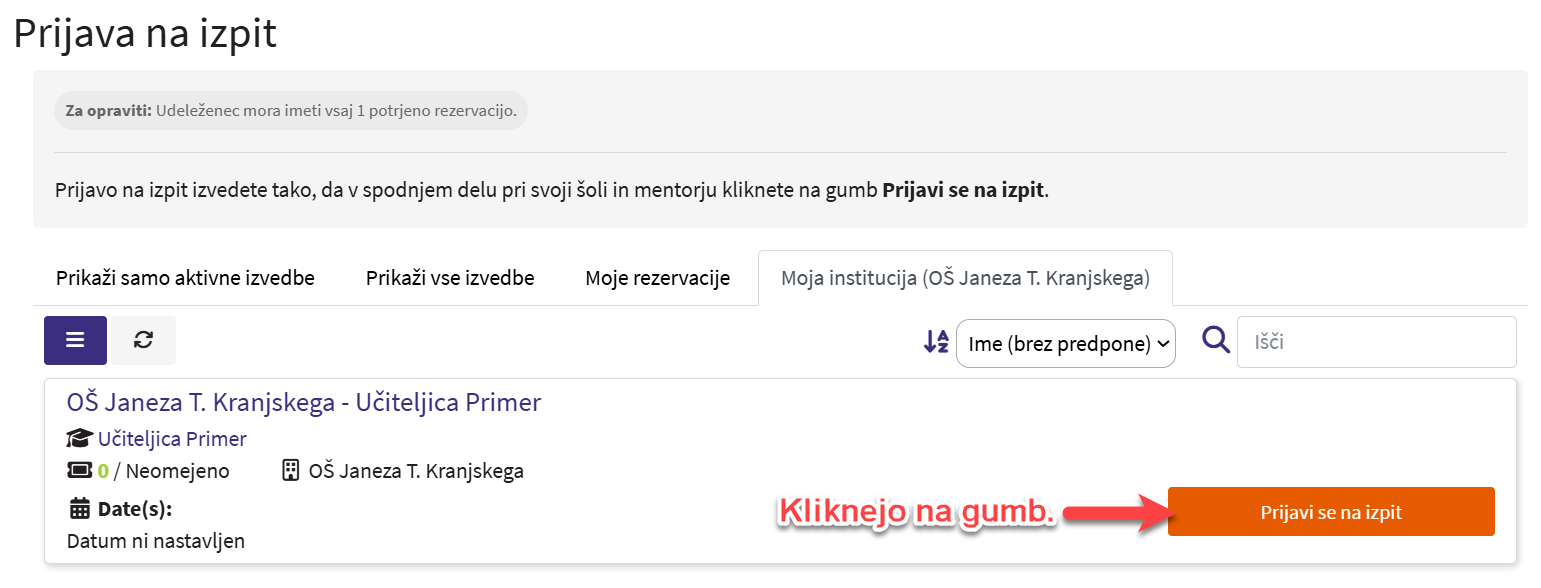Select the 'Moja institucija' tab
The height and width of the screenshot is (588, 1541).
click(x=964, y=278)
